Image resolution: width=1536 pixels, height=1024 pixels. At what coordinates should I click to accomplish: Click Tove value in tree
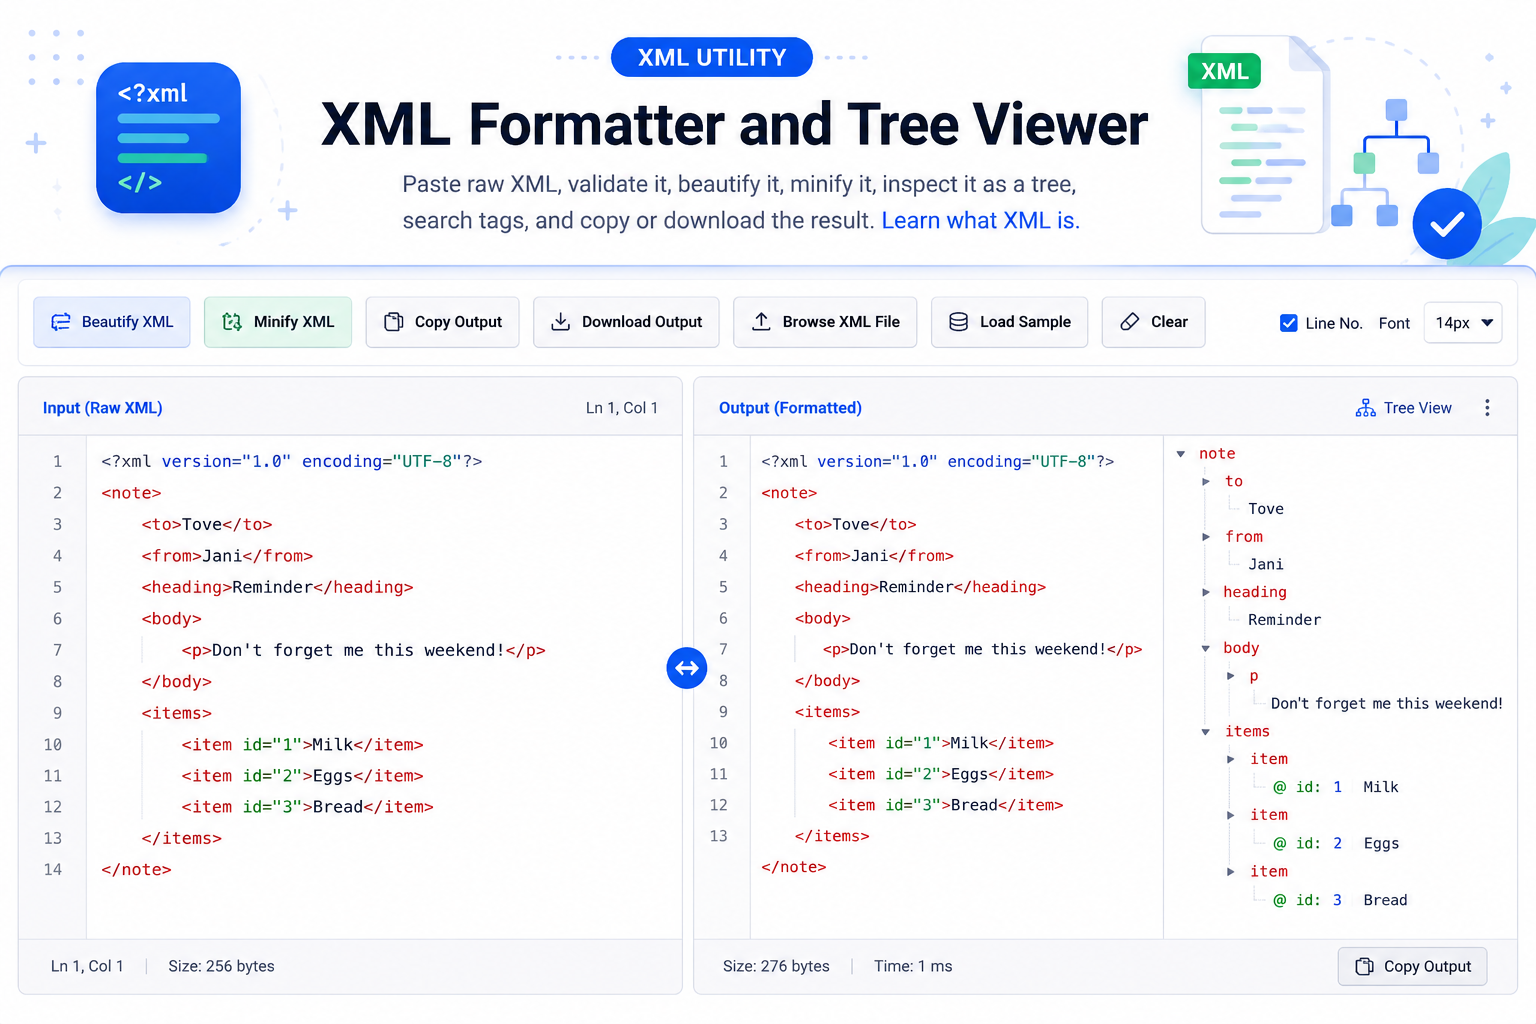click(x=1266, y=509)
